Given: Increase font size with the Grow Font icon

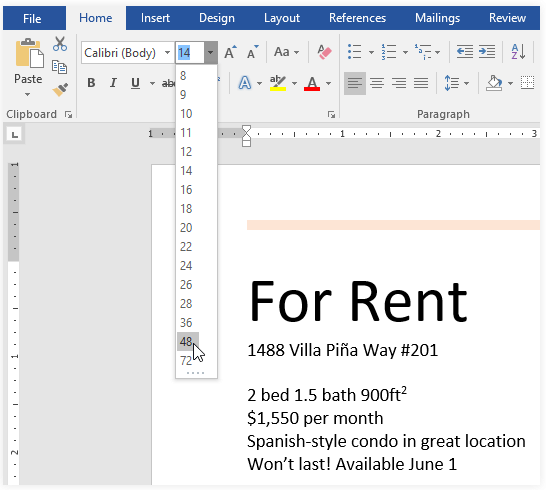Looking at the screenshot, I should pyautogui.click(x=230, y=53).
